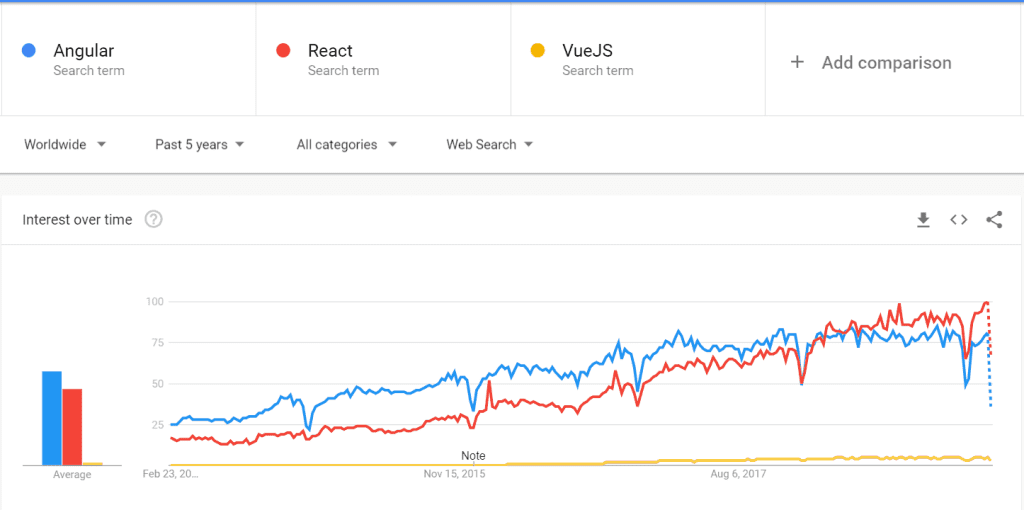1024x510 pixels.
Task: Share the Interest over time chart
Action: pyautogui.click(x=994, y=220)
